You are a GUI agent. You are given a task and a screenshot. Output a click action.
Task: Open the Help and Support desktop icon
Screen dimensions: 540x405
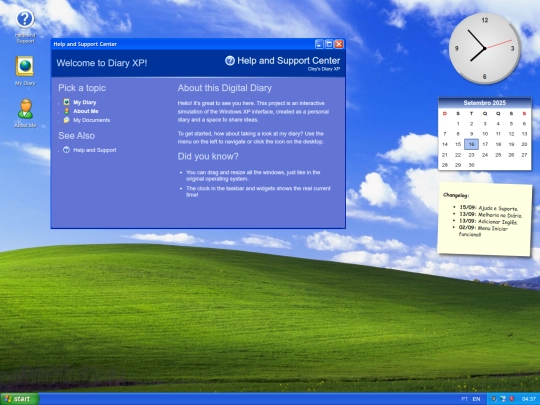(x=25, y=26)
